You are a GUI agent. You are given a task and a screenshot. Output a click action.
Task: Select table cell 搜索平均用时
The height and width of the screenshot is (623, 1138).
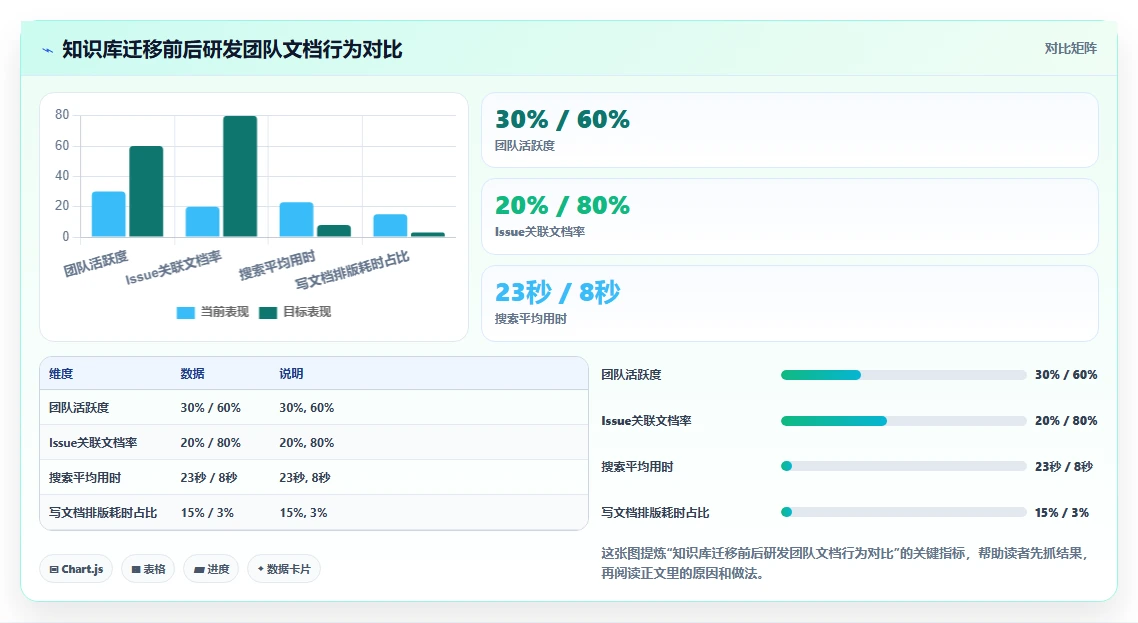click(x=85, y=478)
